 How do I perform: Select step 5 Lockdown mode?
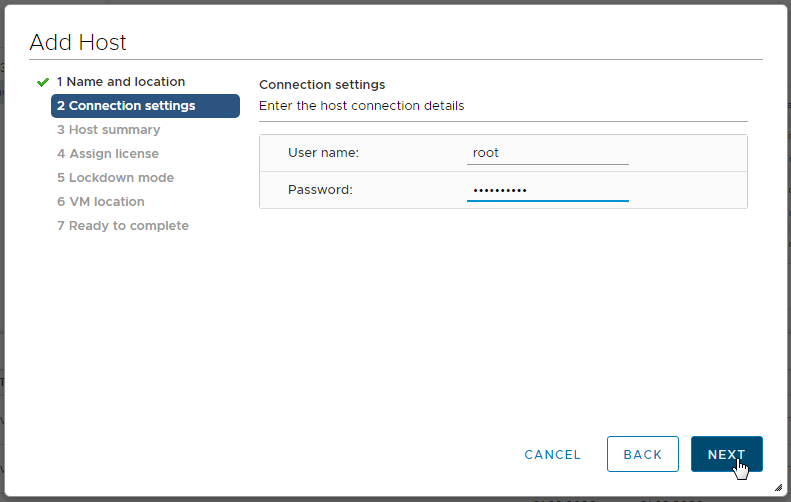pos(115,178)
